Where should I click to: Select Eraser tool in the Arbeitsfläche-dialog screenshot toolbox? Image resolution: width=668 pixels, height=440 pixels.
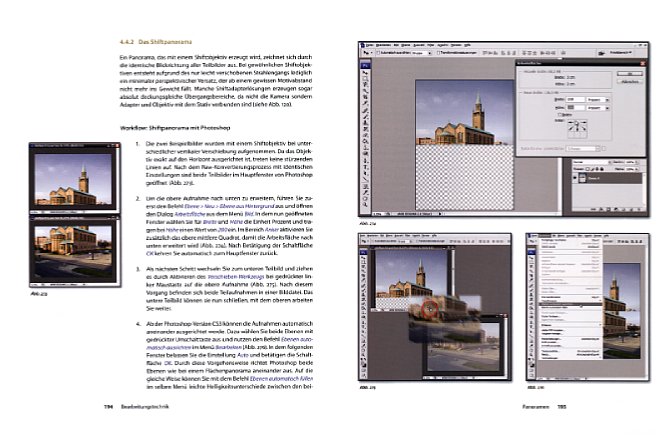click(x=366, y=135)
